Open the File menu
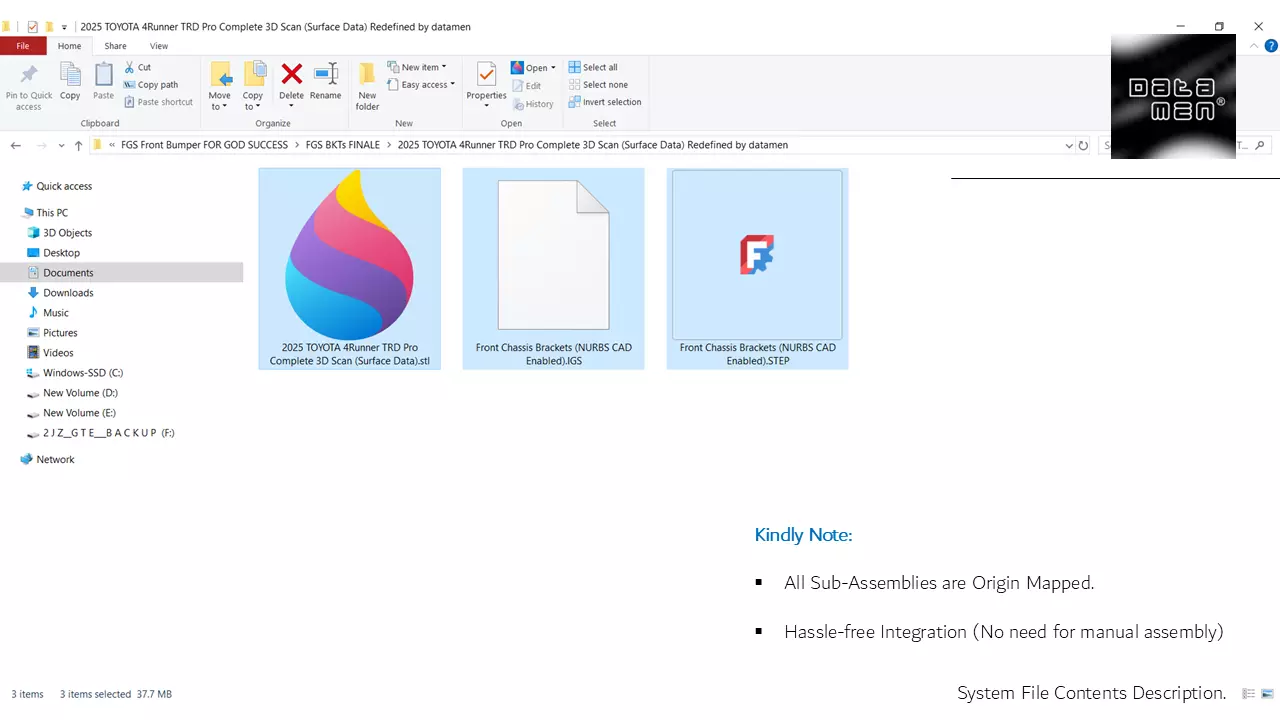This screenshot has width=1280, height=720. (x=22, y=46)
